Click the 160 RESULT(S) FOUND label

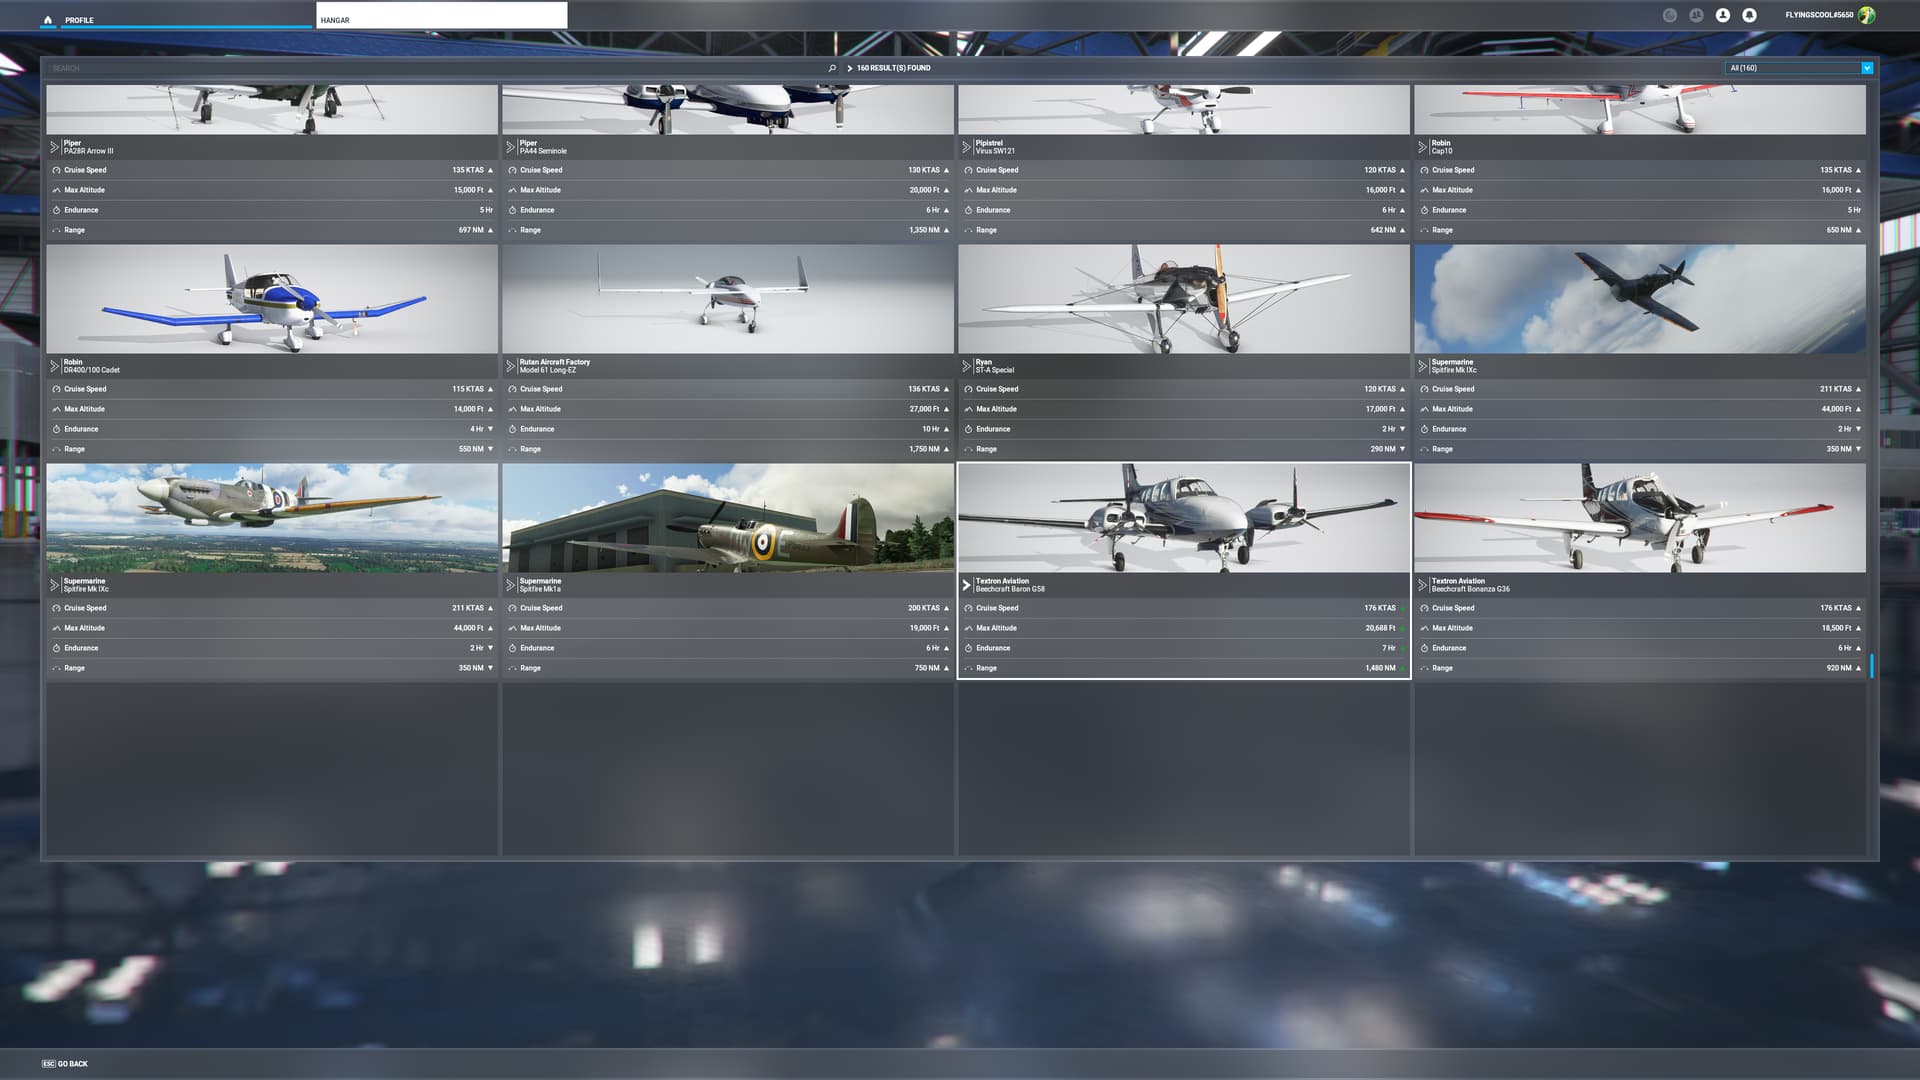pyautogui.click(x=893, y=68)
